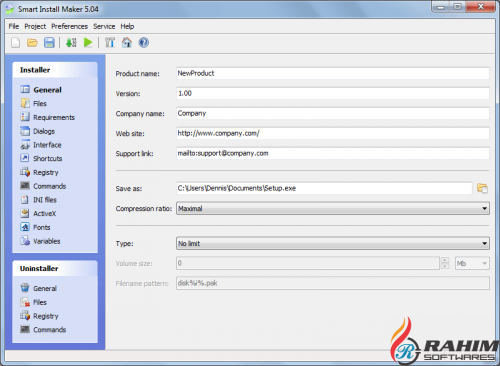Open the Help menu

click(127, 26)
